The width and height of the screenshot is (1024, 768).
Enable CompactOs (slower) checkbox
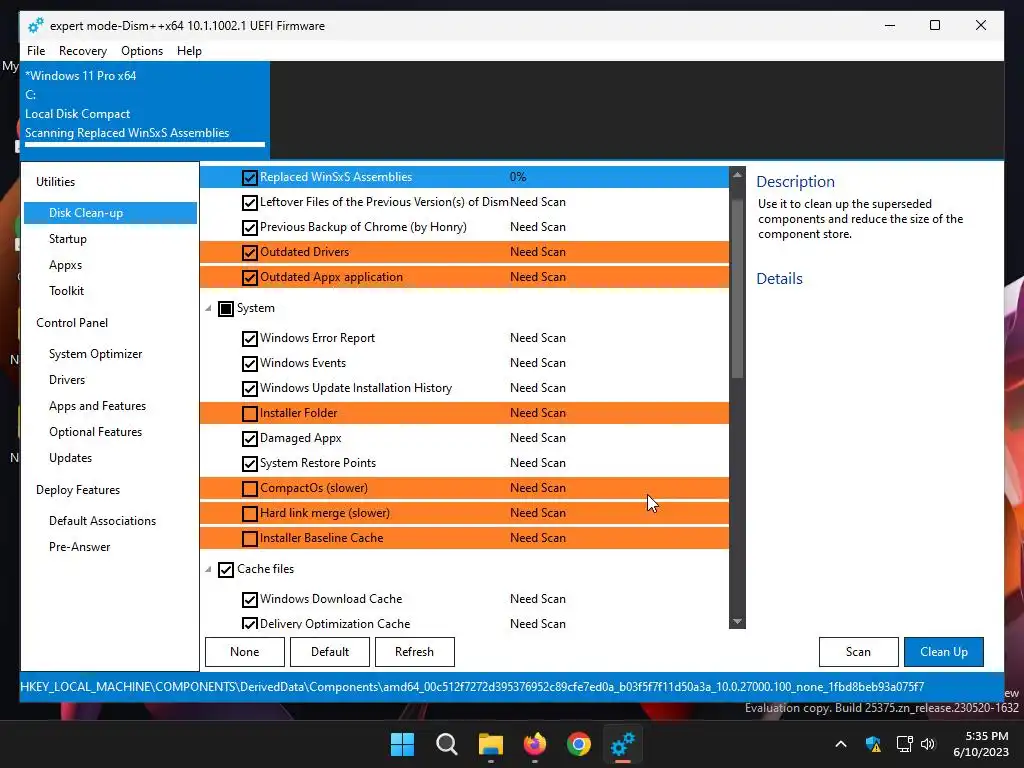[x=249, y=488]
